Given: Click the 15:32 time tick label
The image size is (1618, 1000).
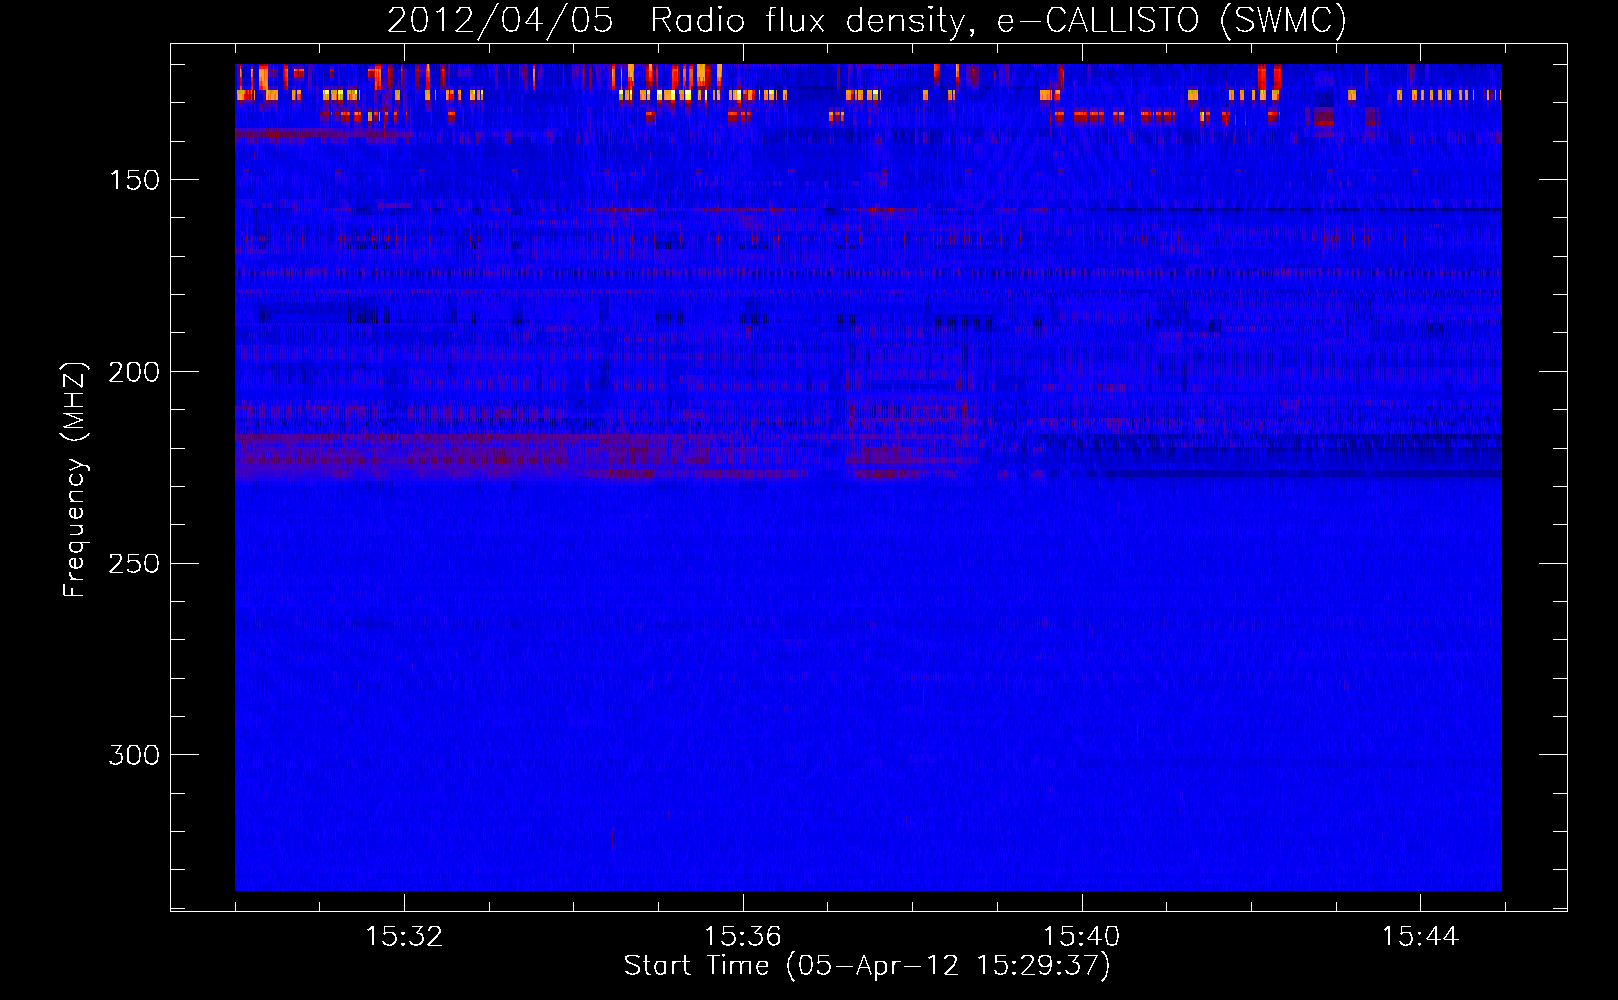Looking at the screenshot, I should pos(404,937).
